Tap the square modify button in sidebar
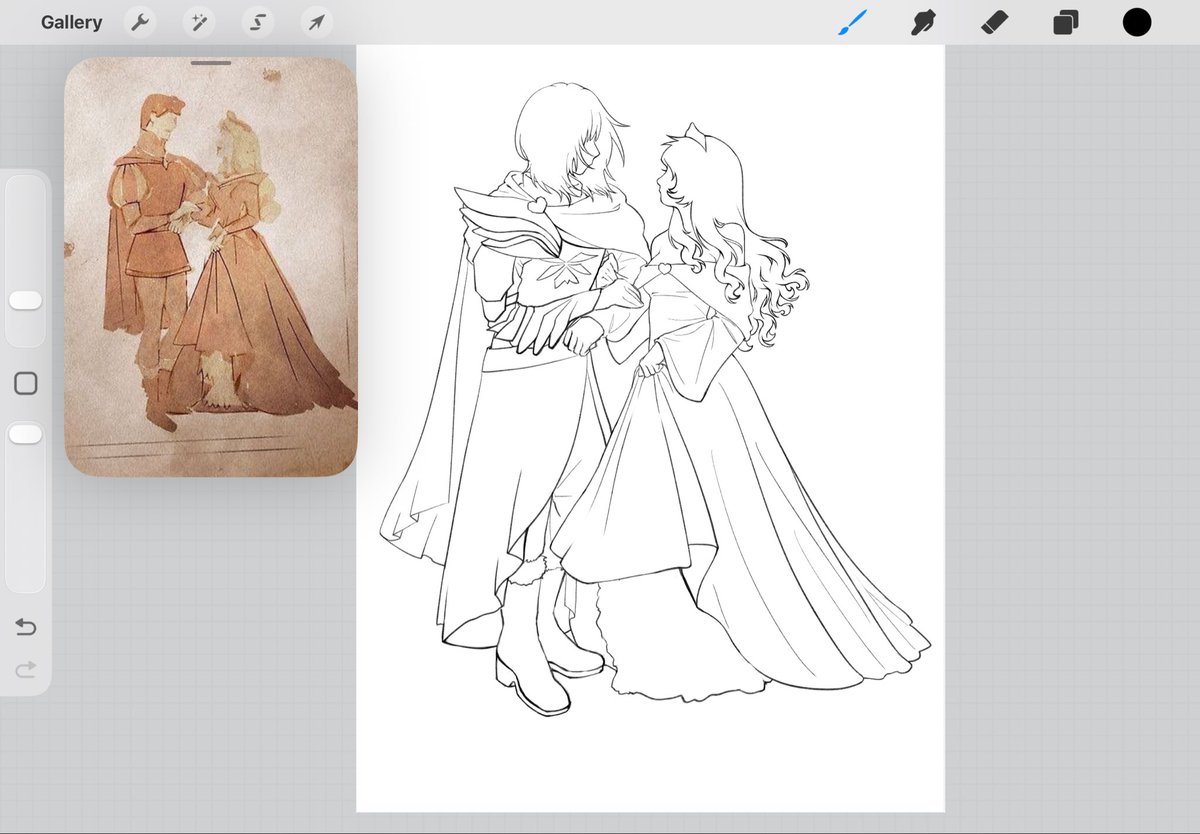Viewport: 1200px width, 834px height. coord(26,383)
